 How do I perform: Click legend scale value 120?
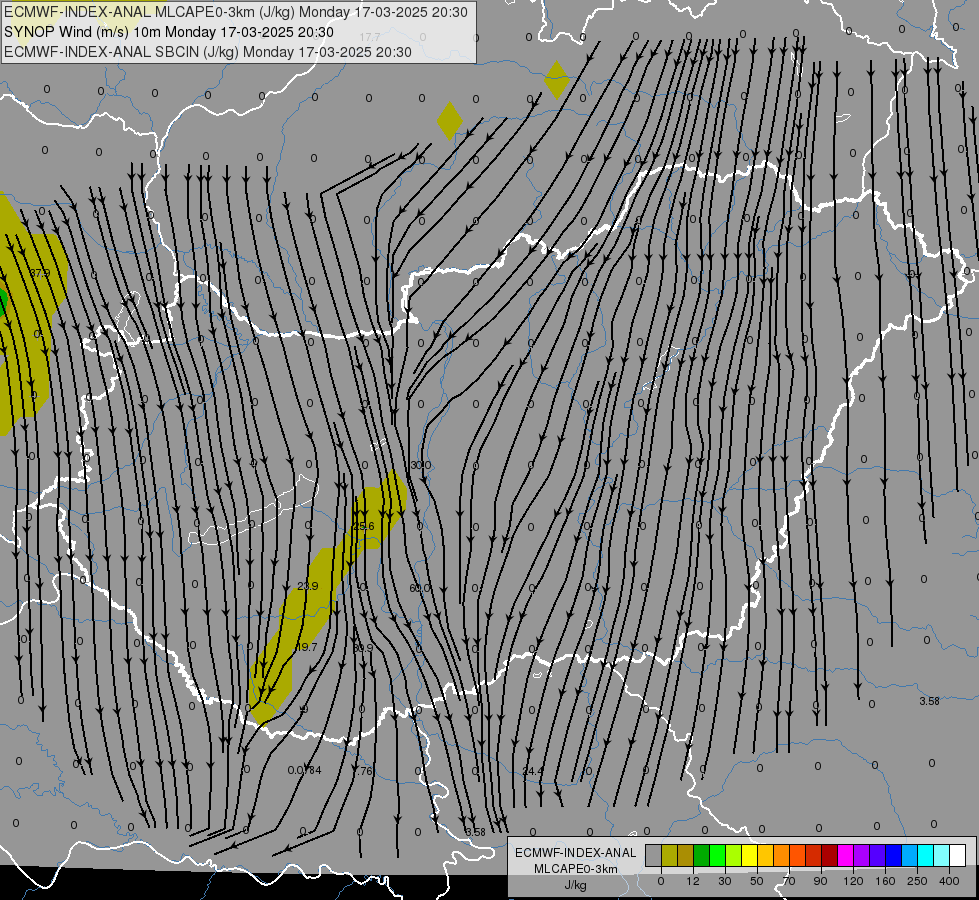(854, 881)
